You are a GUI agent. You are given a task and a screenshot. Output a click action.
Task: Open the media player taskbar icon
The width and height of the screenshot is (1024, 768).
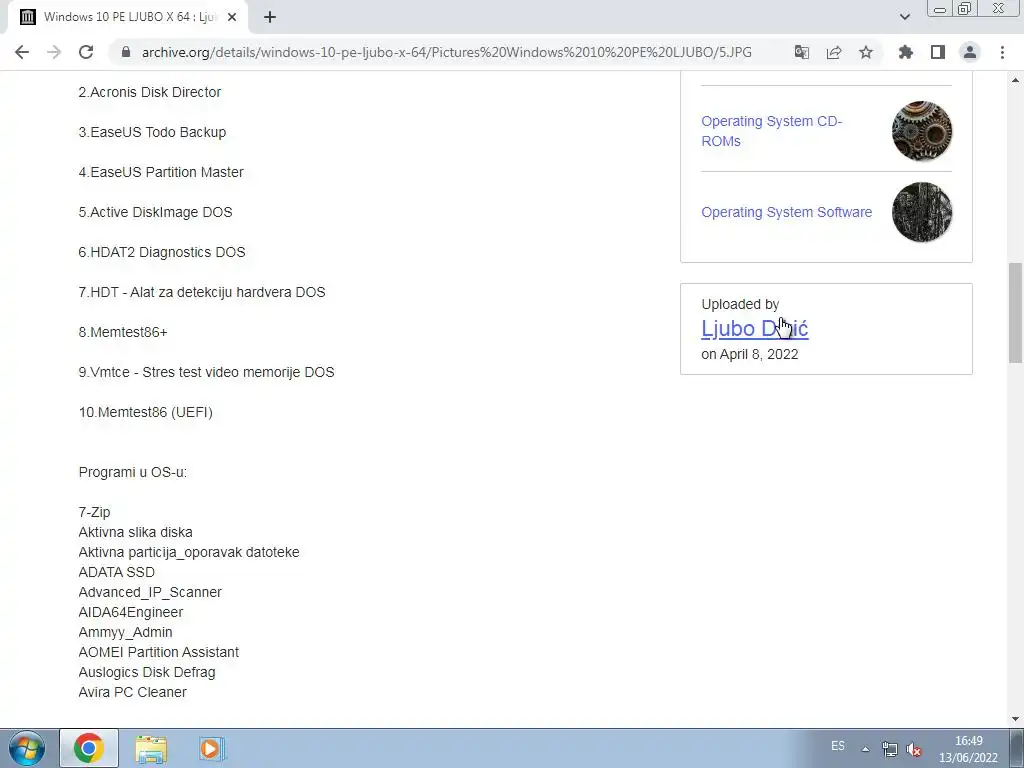click(x=212, y=748)
